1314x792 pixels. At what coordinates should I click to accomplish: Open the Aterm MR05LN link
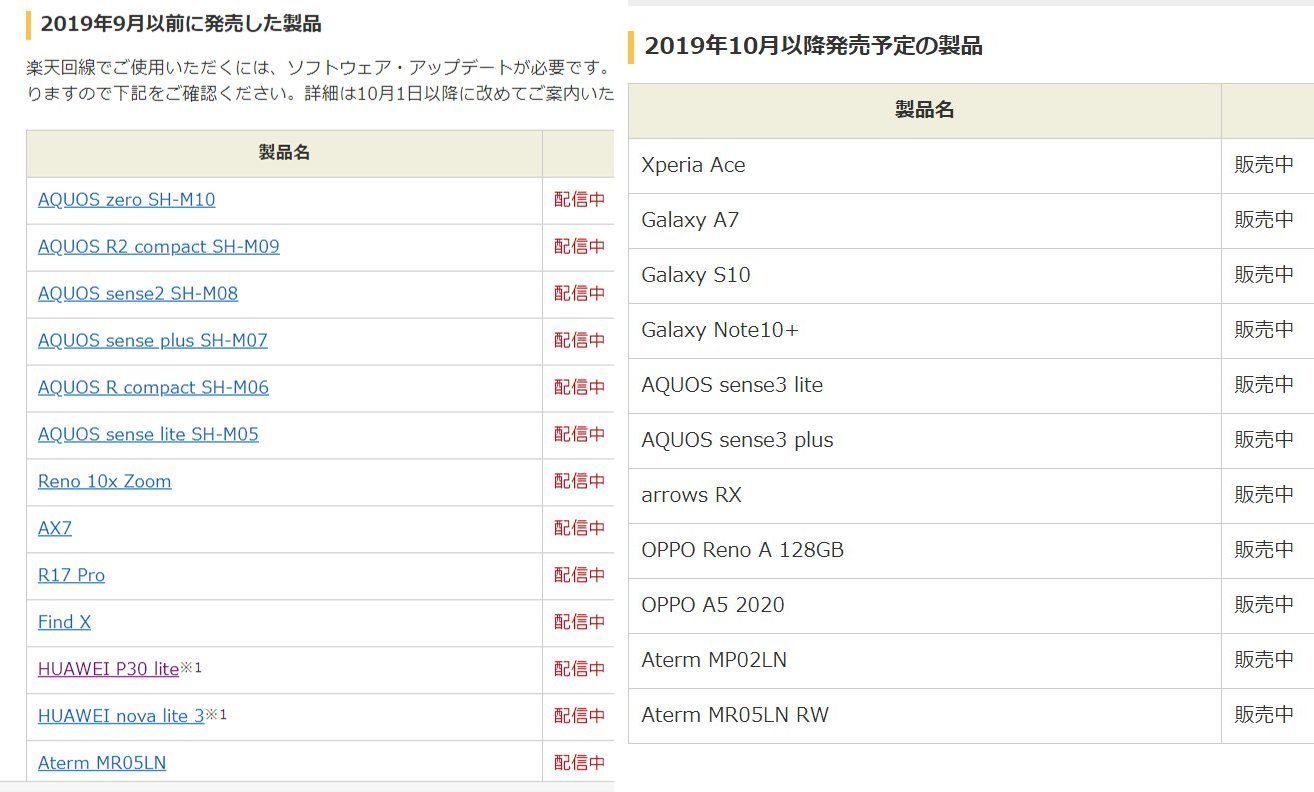pyautogui.click(x=102, y=763)
